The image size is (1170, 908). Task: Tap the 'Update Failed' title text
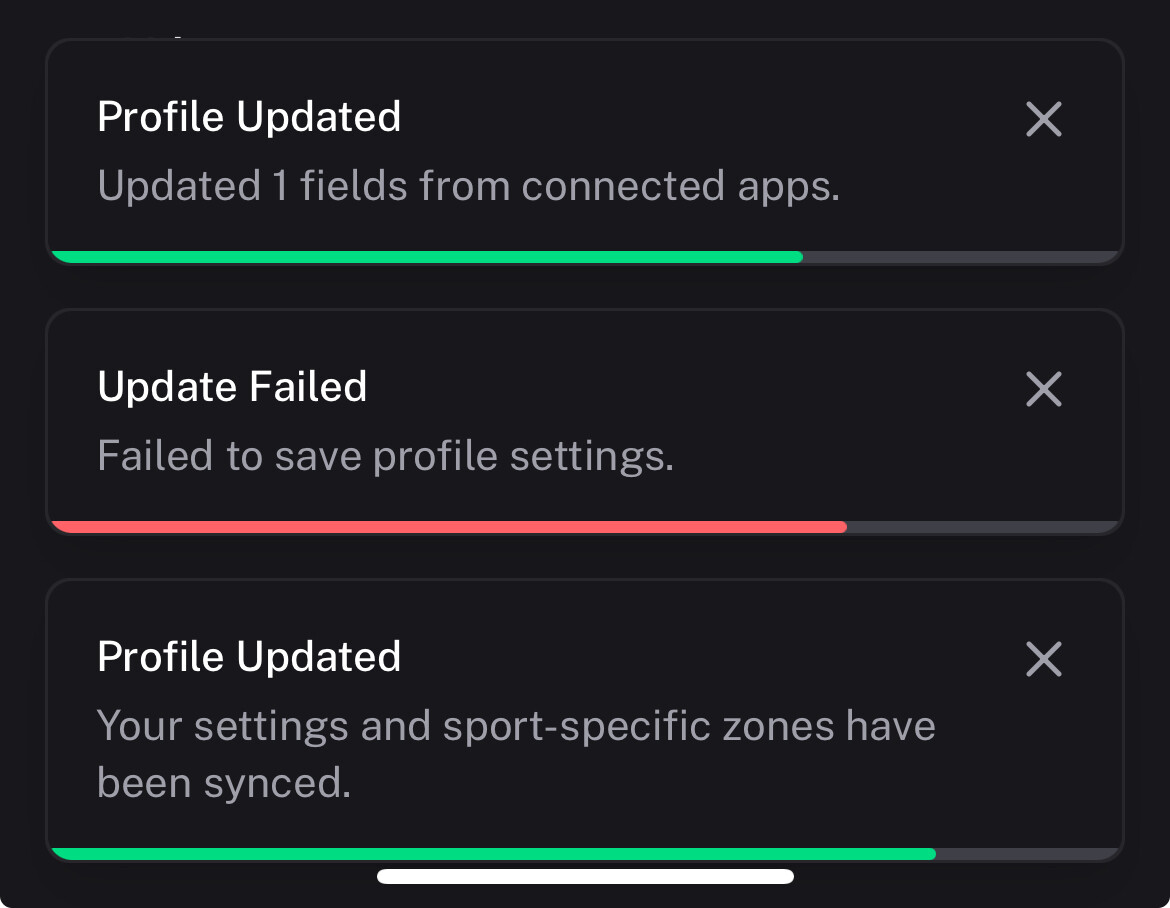click(x=232, y=387)
